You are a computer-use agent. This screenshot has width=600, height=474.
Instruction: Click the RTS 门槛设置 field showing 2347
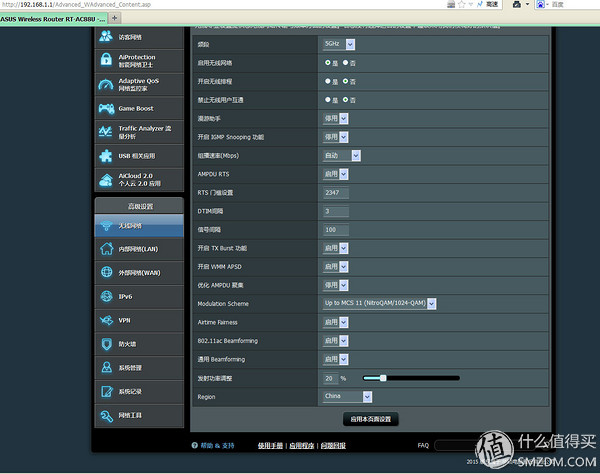coord(336,192)
